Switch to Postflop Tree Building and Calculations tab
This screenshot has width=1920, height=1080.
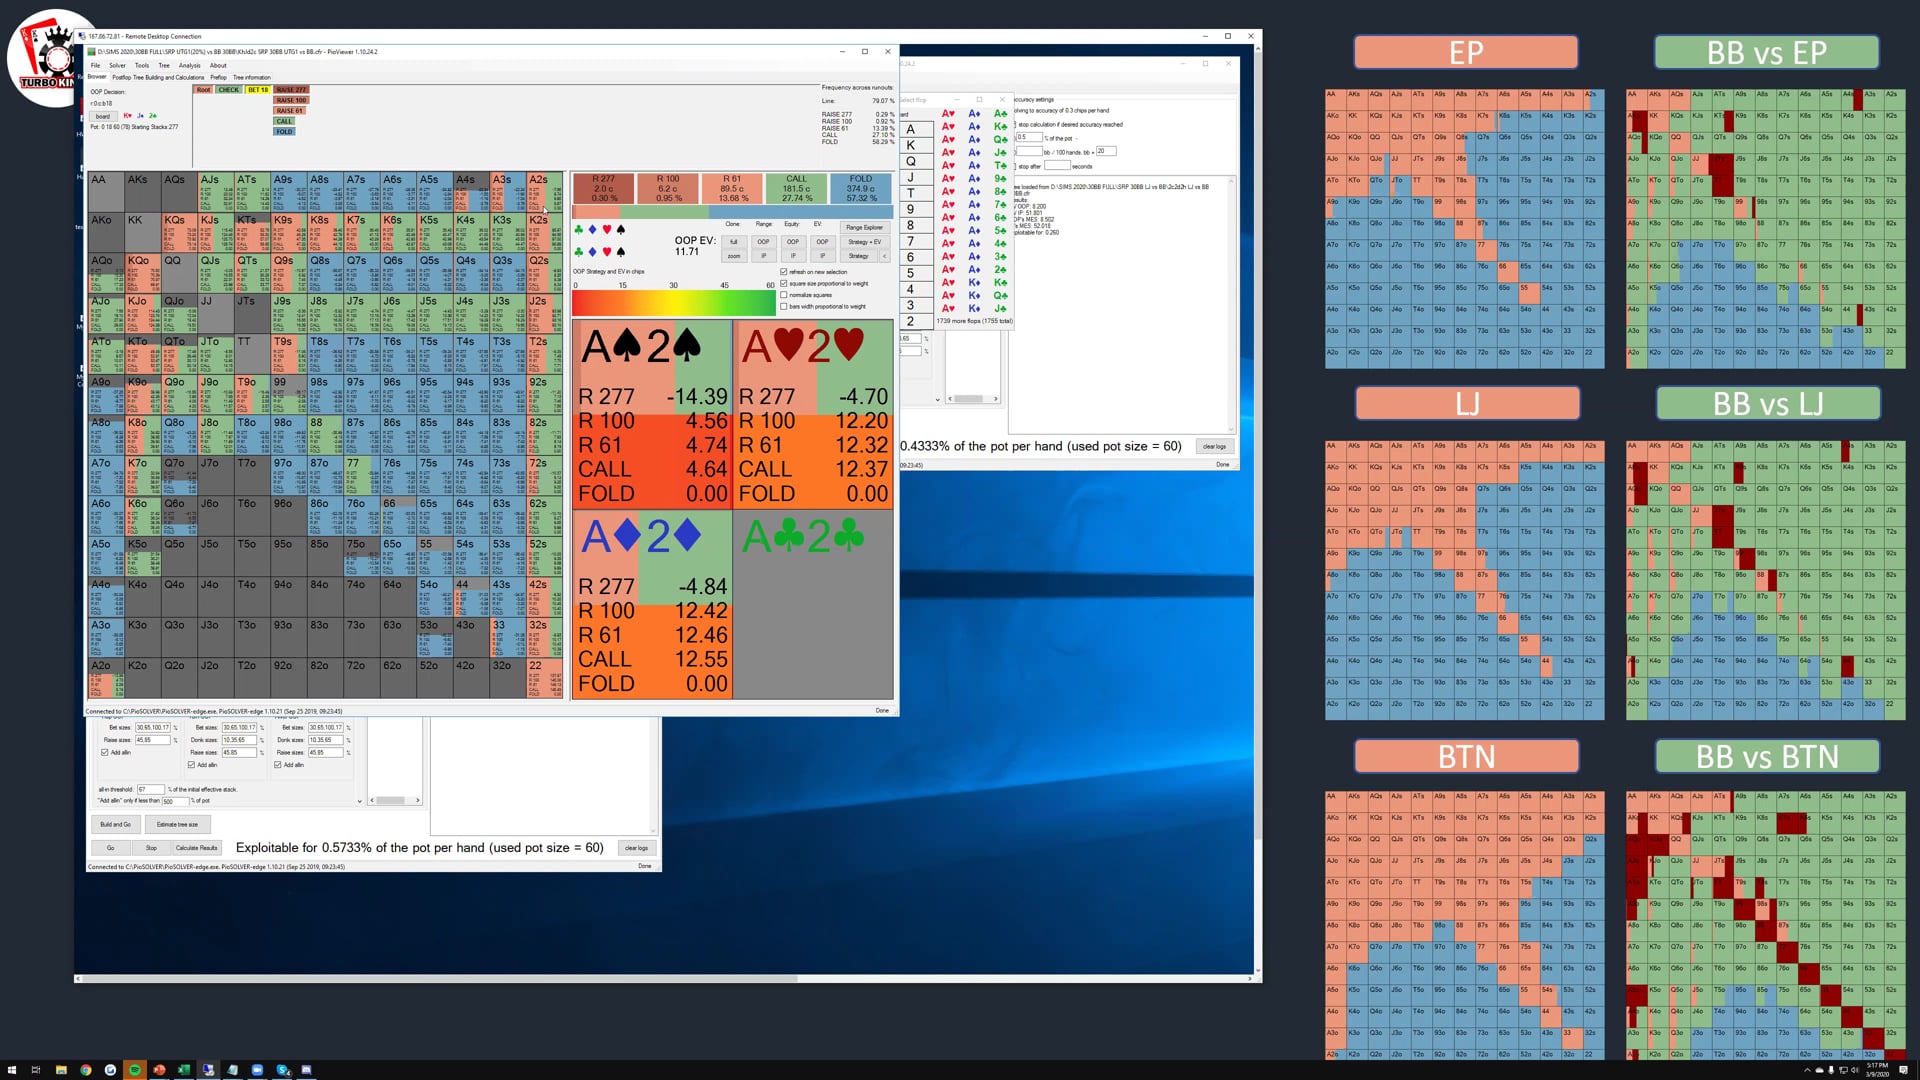(158, 77)
